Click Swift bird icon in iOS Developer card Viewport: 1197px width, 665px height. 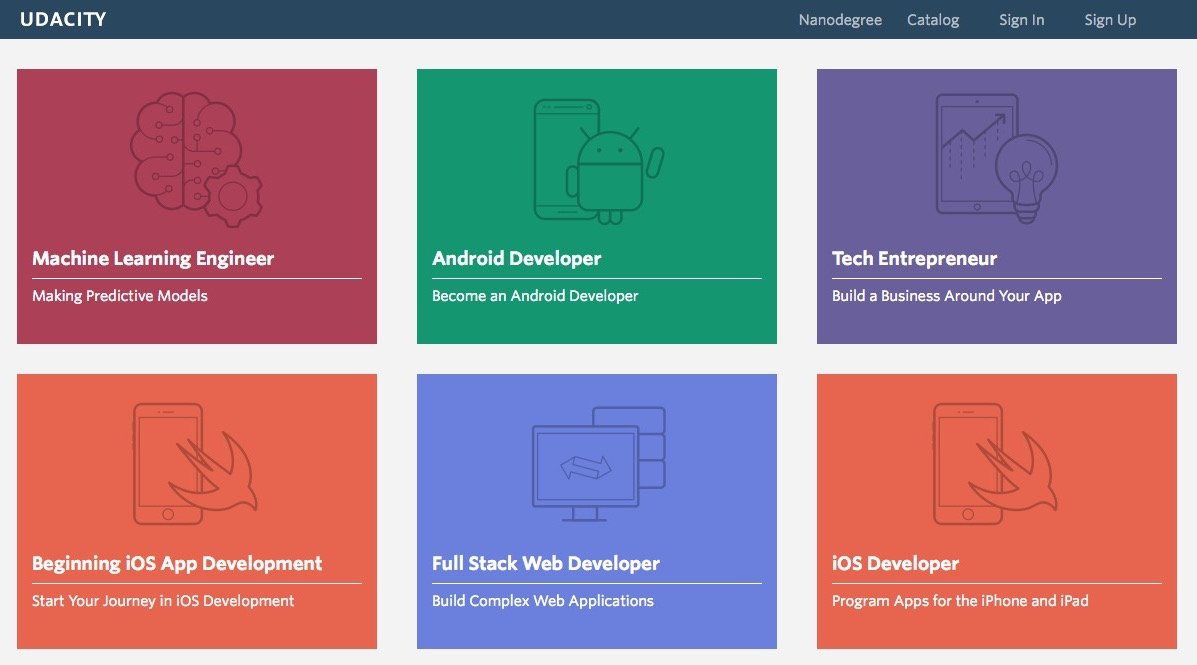tap(996, 464)
